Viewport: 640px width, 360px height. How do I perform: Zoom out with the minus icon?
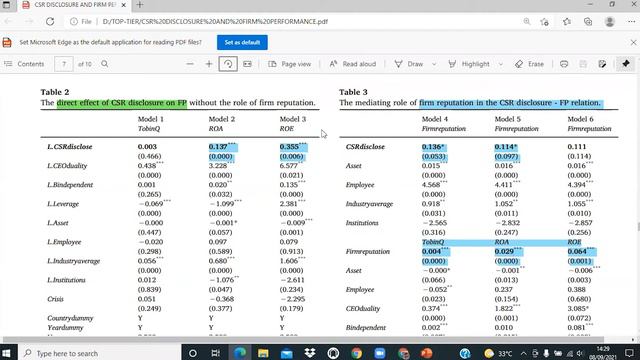coord(190,64)
